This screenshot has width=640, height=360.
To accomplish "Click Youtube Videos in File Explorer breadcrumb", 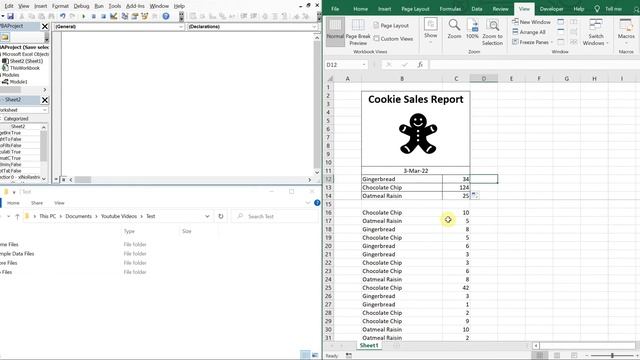I will point(119,216).
